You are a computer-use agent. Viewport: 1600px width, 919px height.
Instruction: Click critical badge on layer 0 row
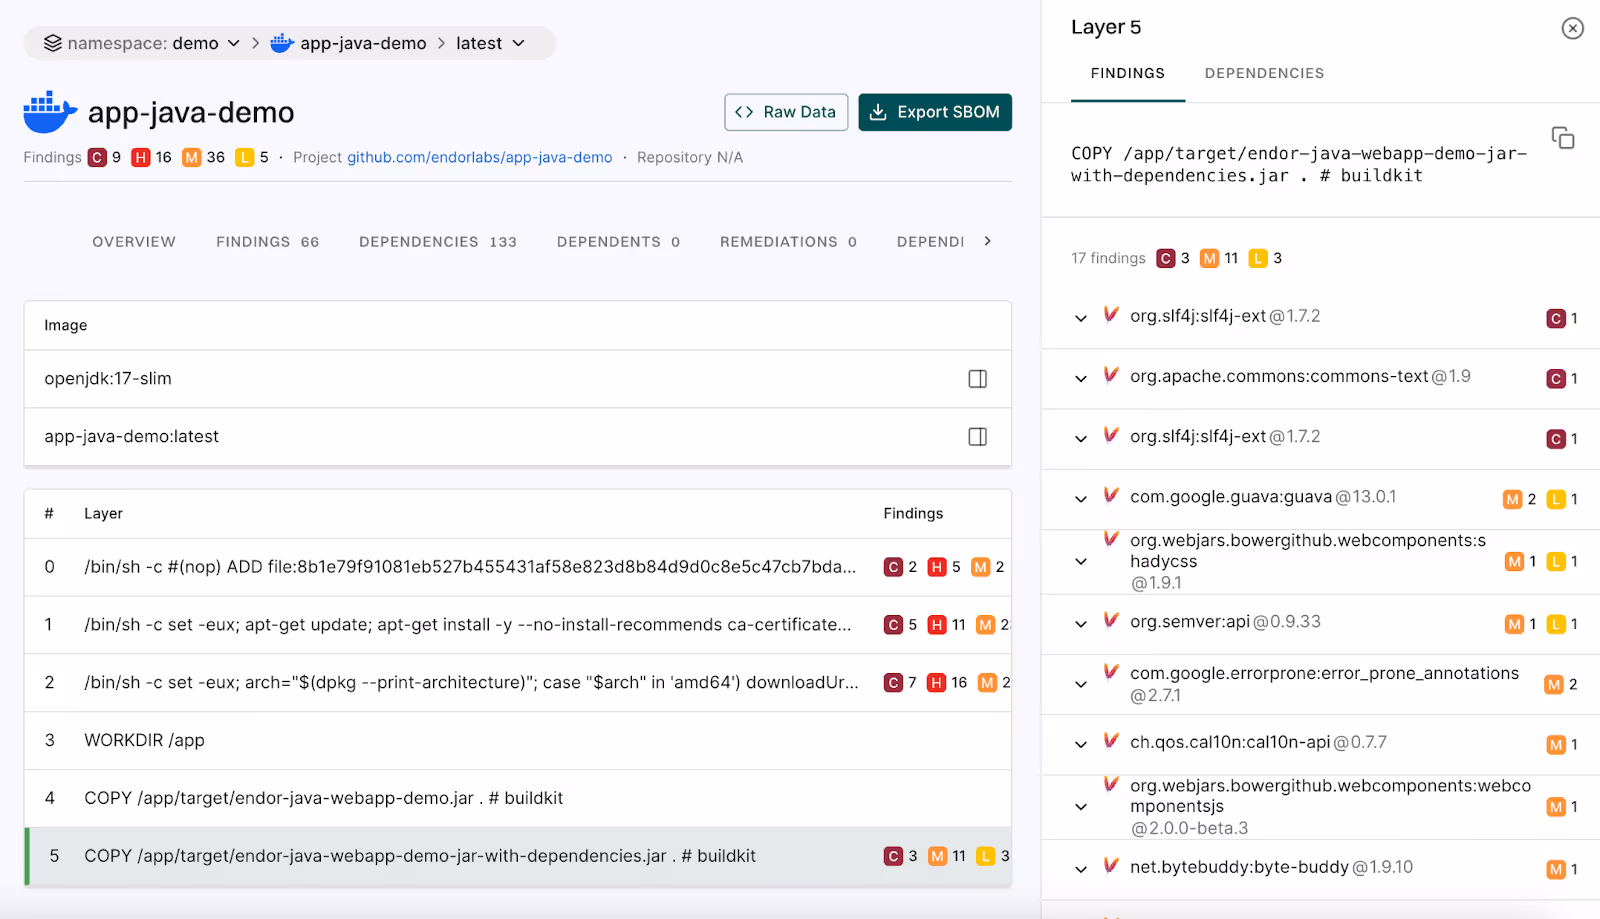point(893,567)
